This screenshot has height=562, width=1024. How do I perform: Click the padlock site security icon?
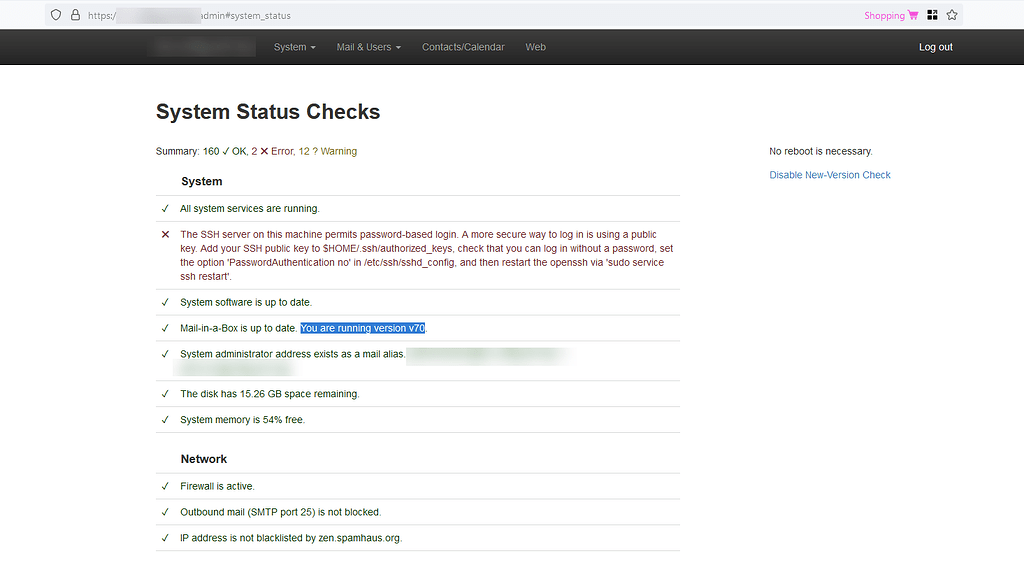(x=75, y=15)
